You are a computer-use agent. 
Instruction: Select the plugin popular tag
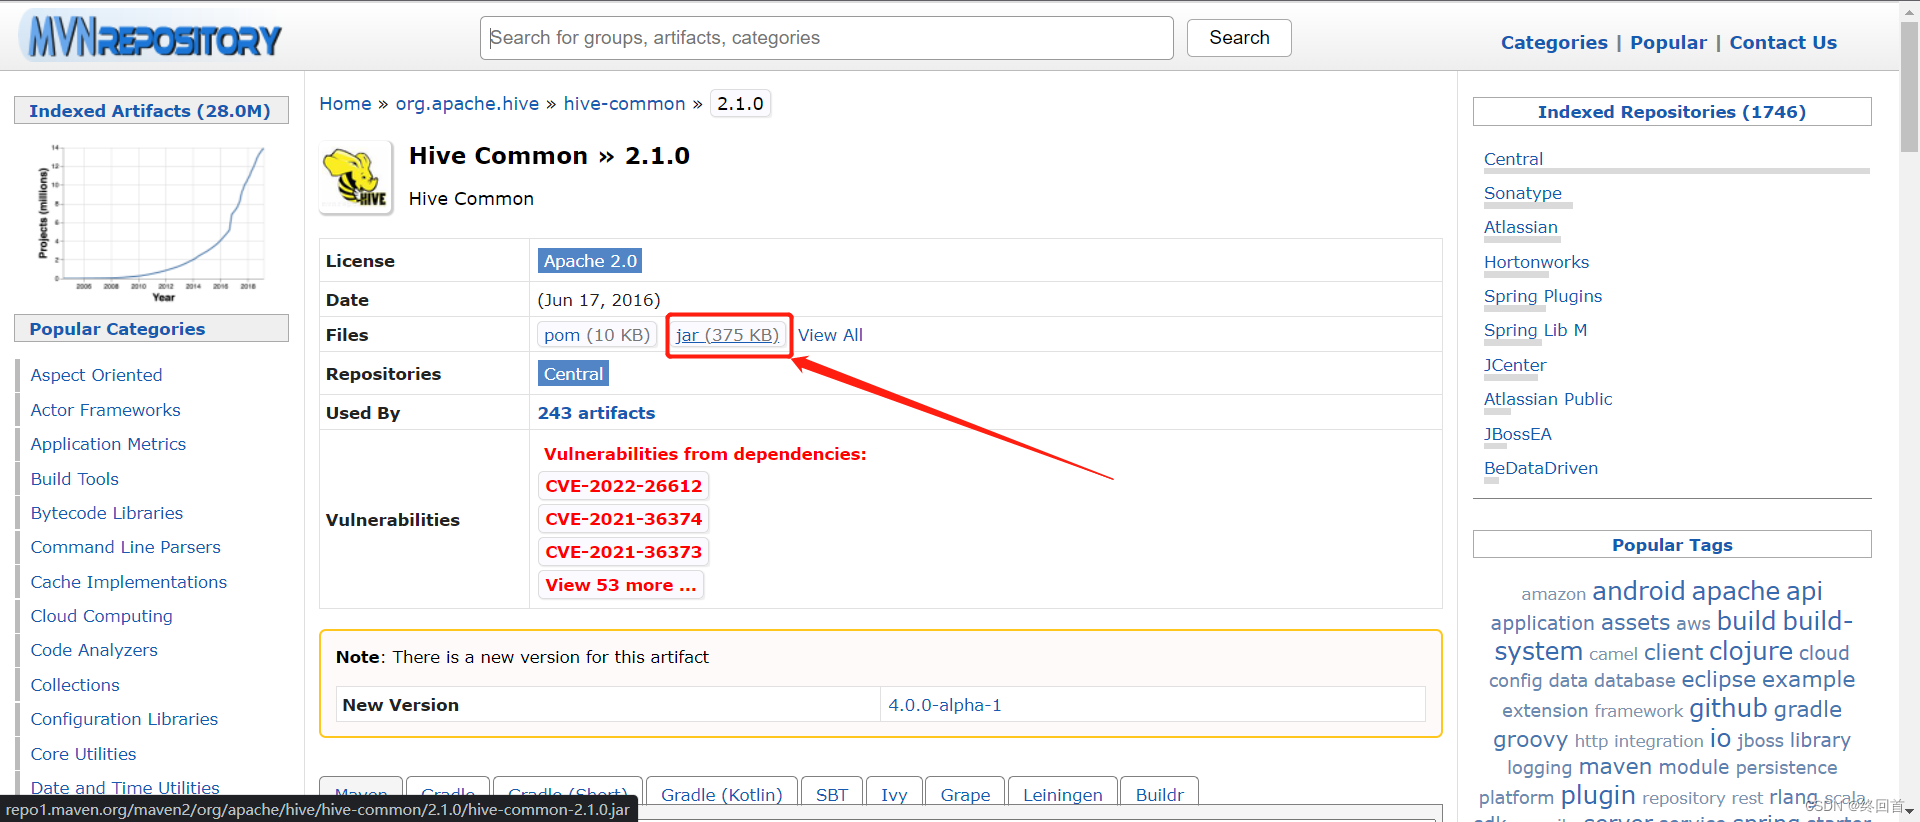click(x=1597, y=797)
